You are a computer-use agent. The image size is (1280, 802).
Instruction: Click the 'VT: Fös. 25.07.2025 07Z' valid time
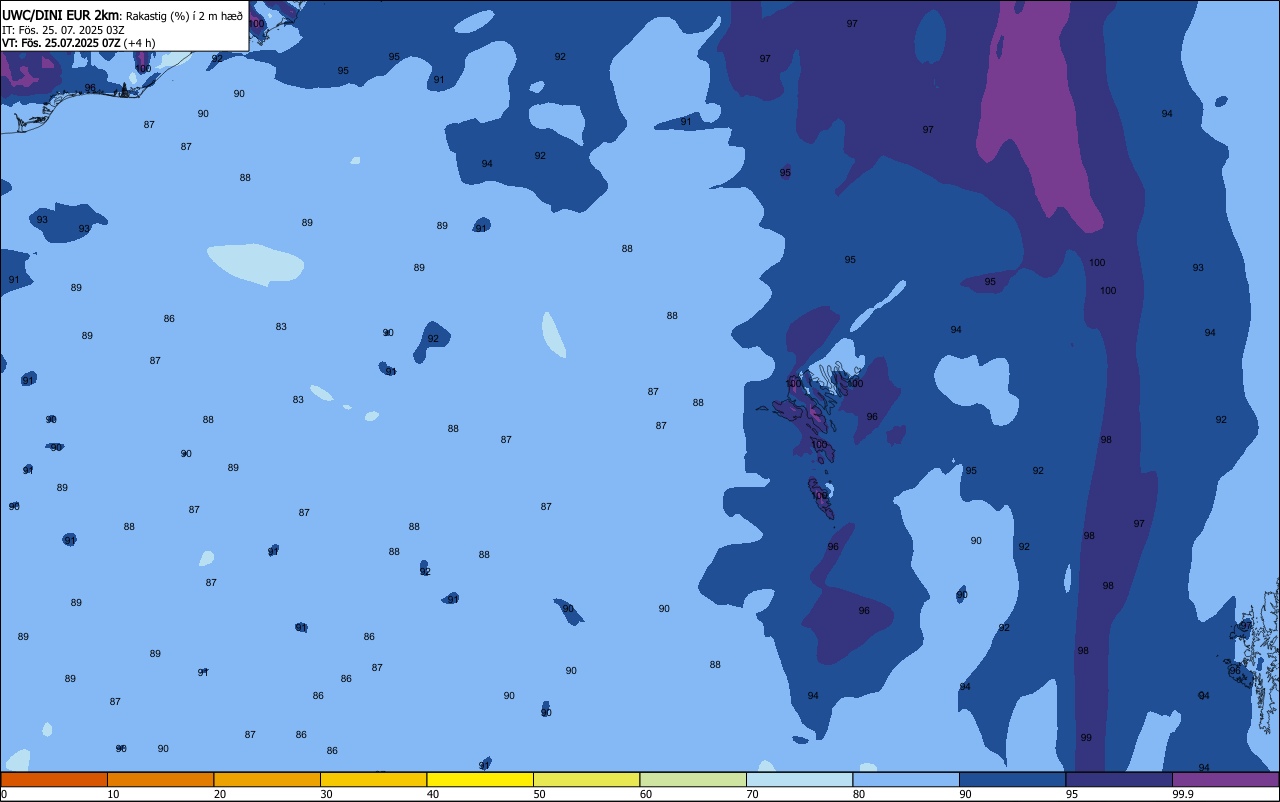click(61, 42)
